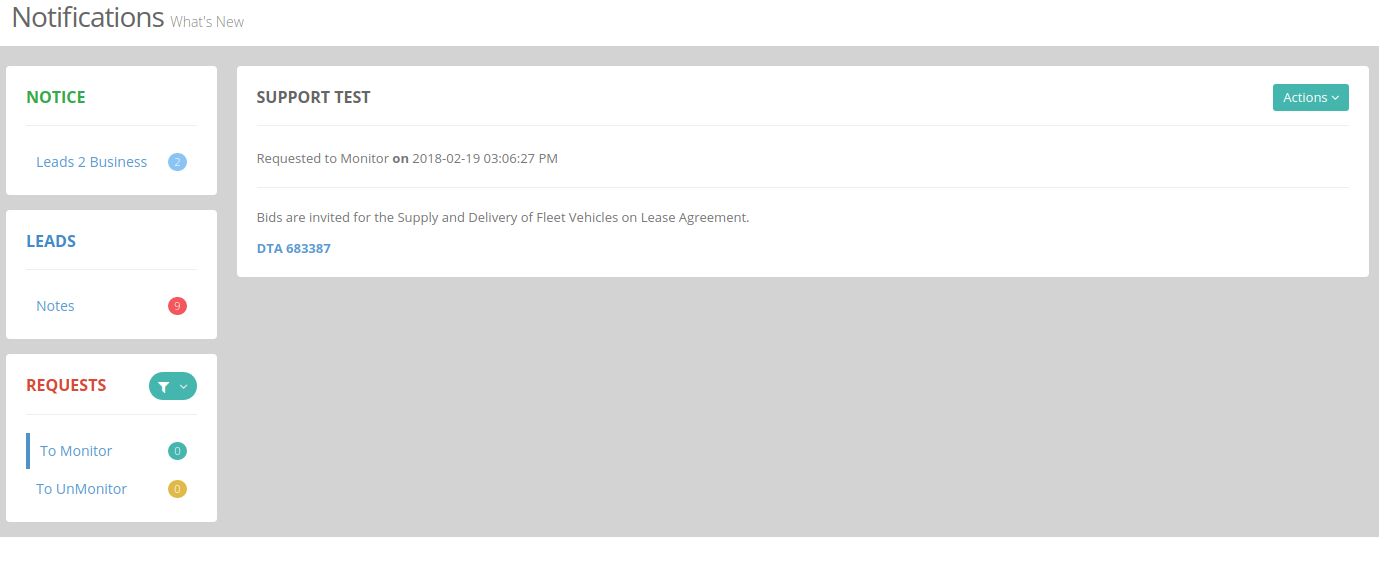Click the Notifications page title
This screenshot has width=1387, height=569.
(88, 17)
